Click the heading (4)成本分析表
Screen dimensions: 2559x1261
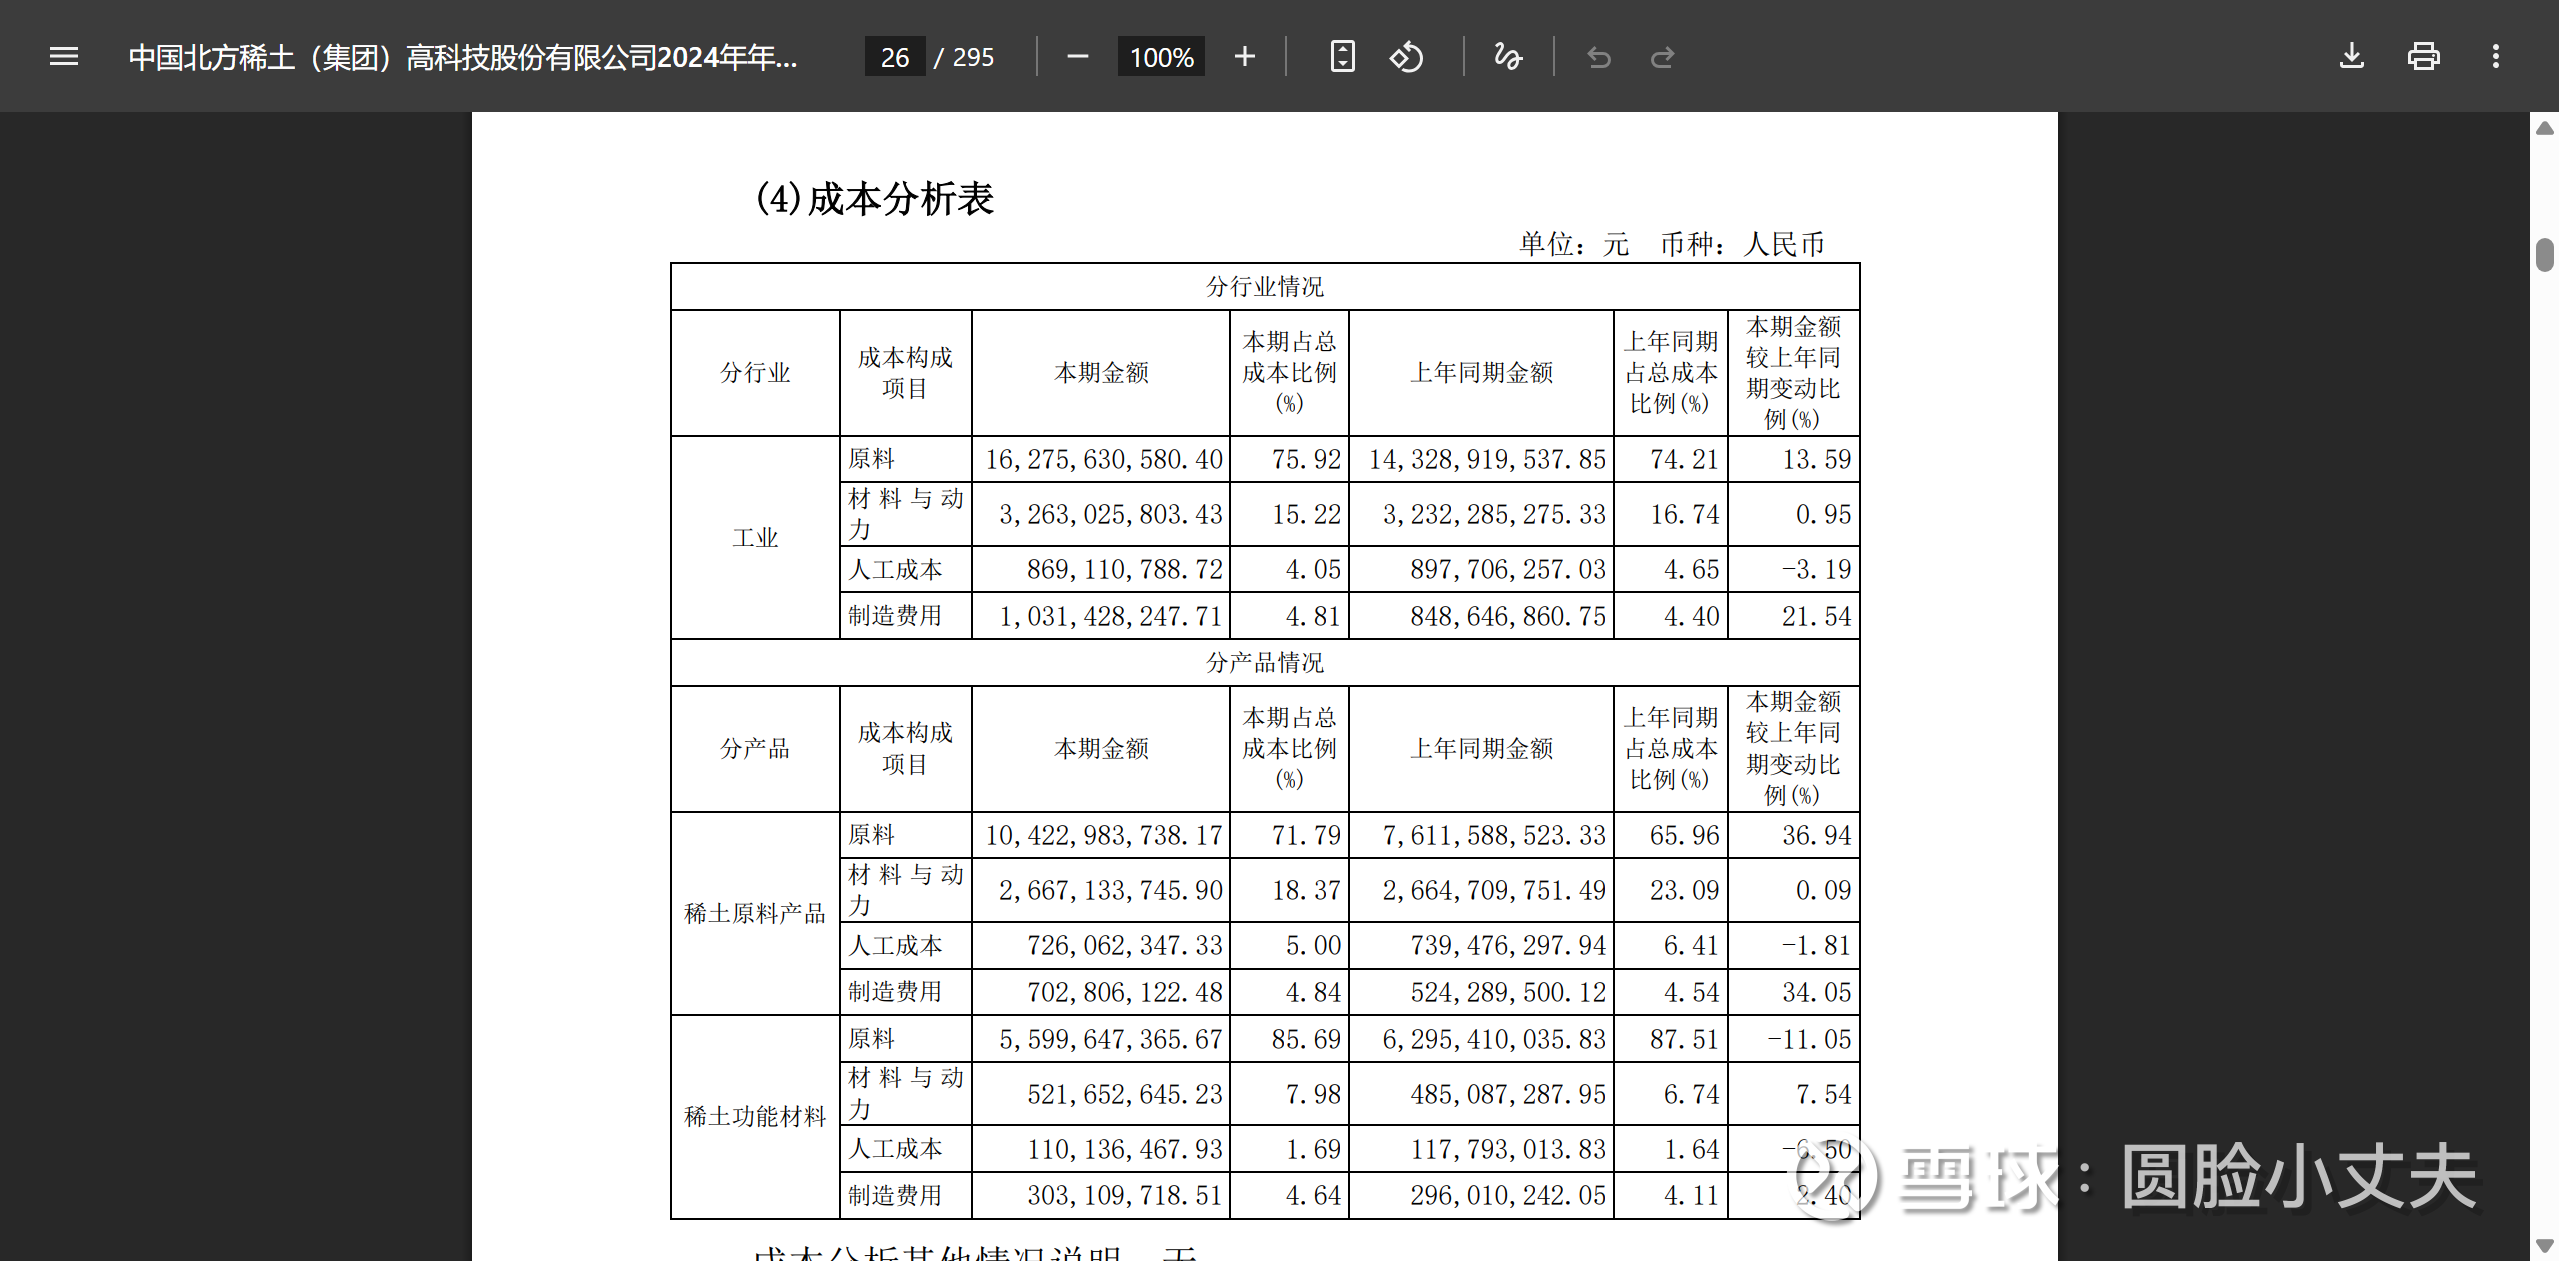click(x=874, y=198)
